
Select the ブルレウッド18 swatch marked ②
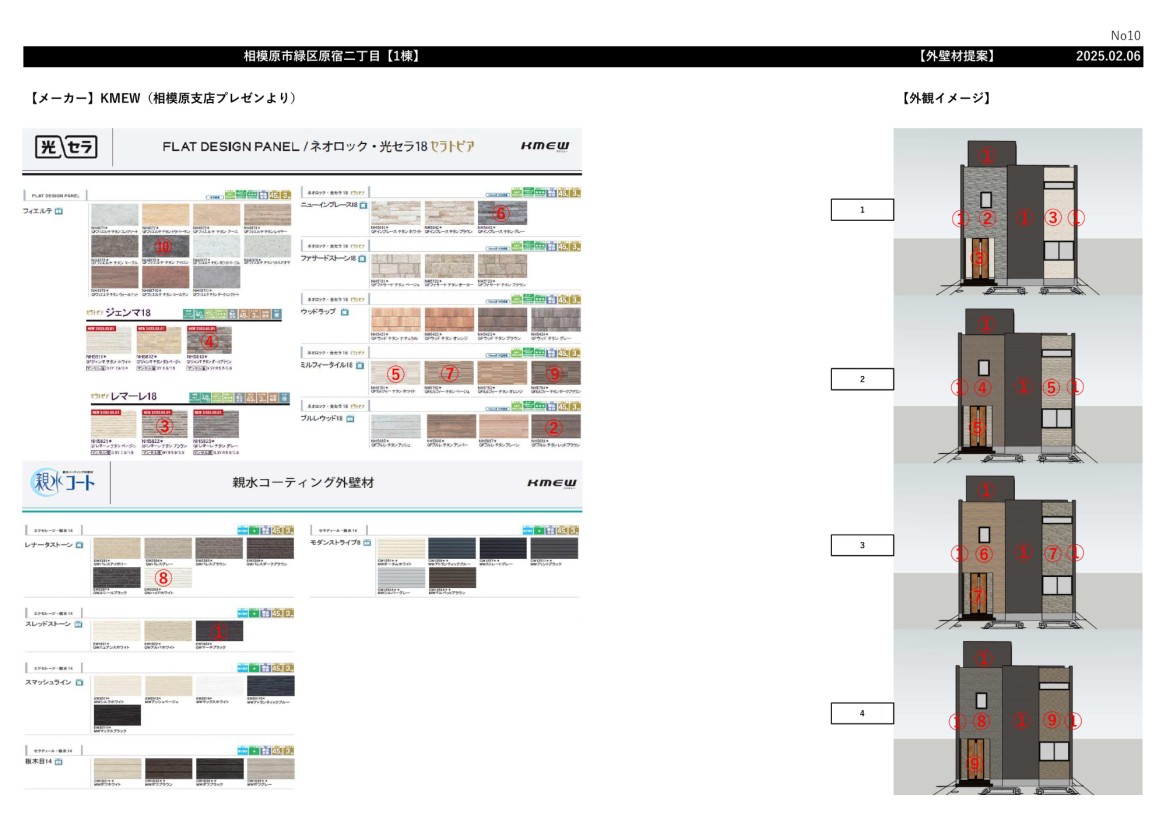point(555,427)
